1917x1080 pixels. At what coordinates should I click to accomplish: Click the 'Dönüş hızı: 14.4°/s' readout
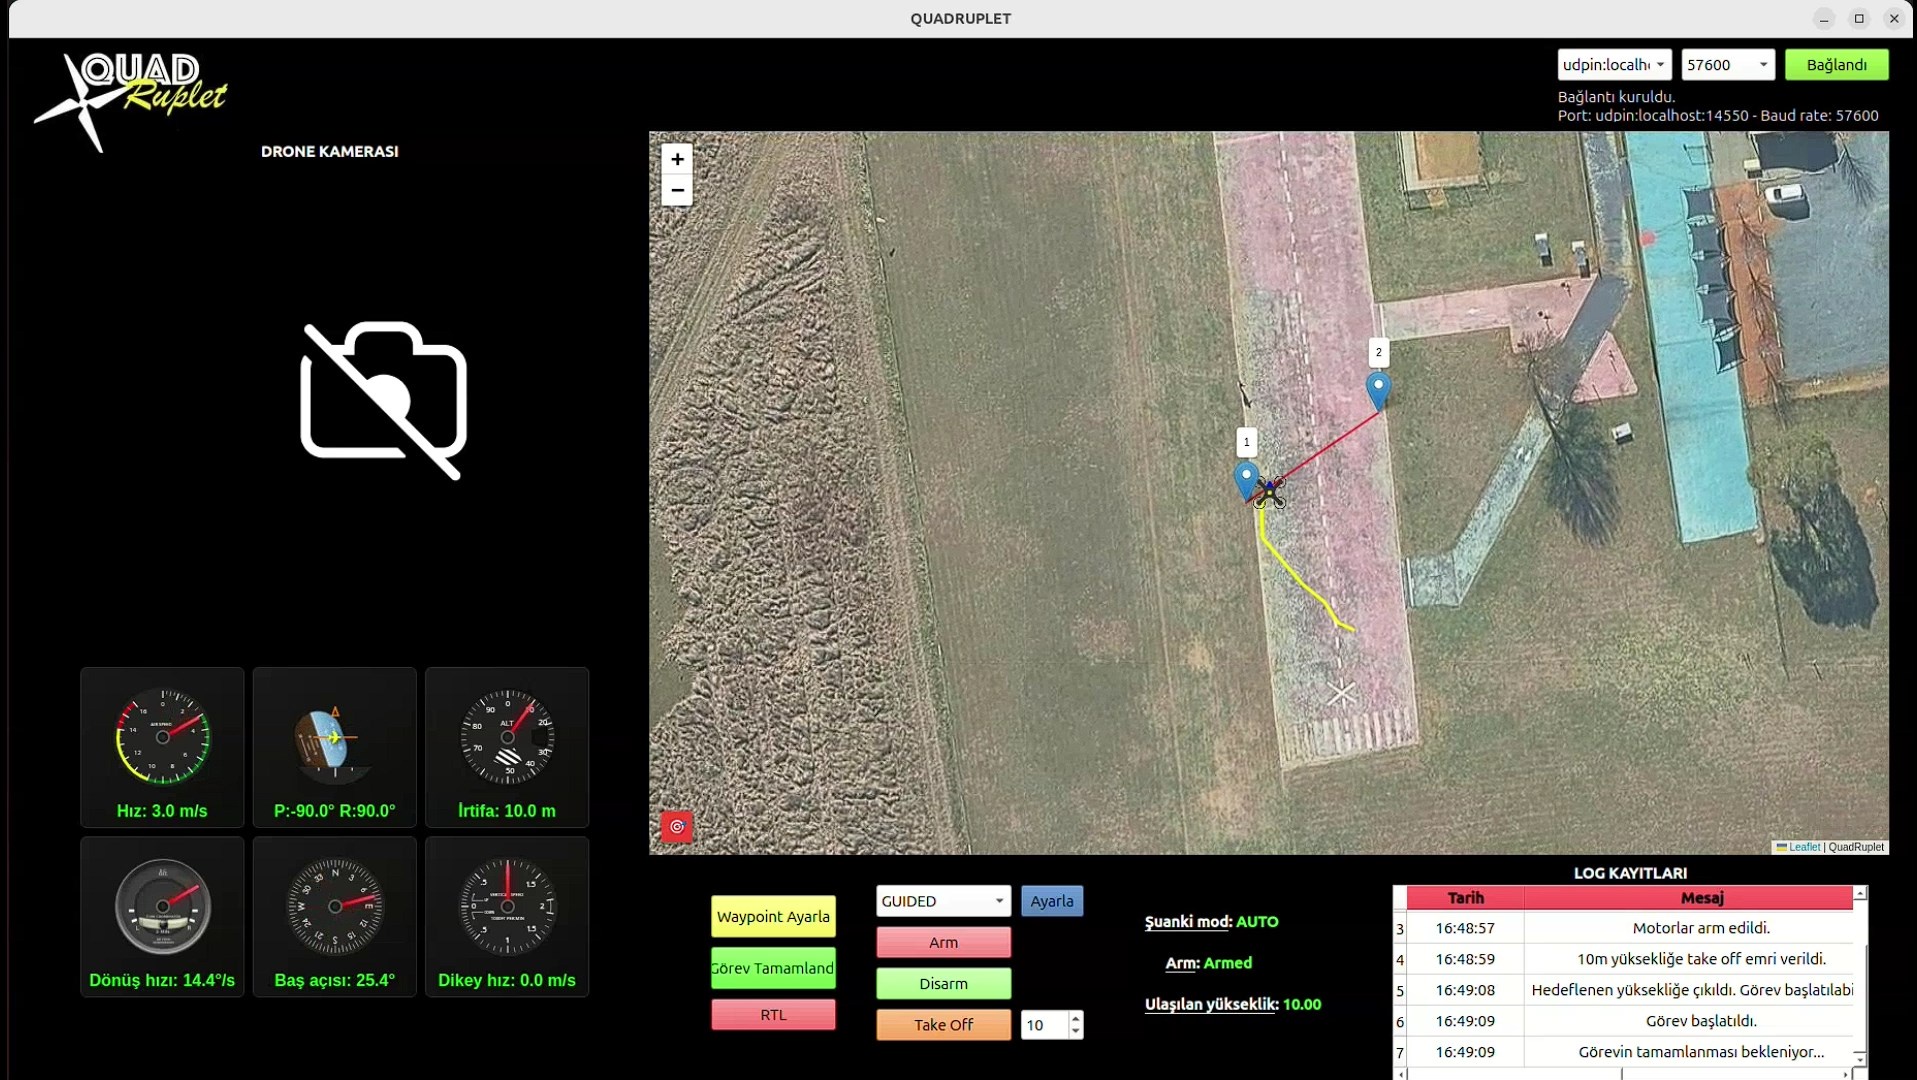(162, 980)
